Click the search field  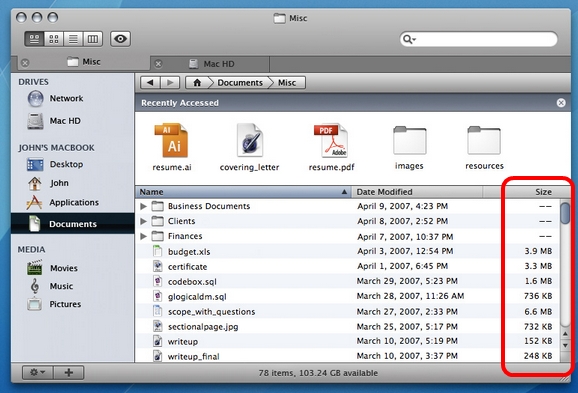click(x=478, y=39)
